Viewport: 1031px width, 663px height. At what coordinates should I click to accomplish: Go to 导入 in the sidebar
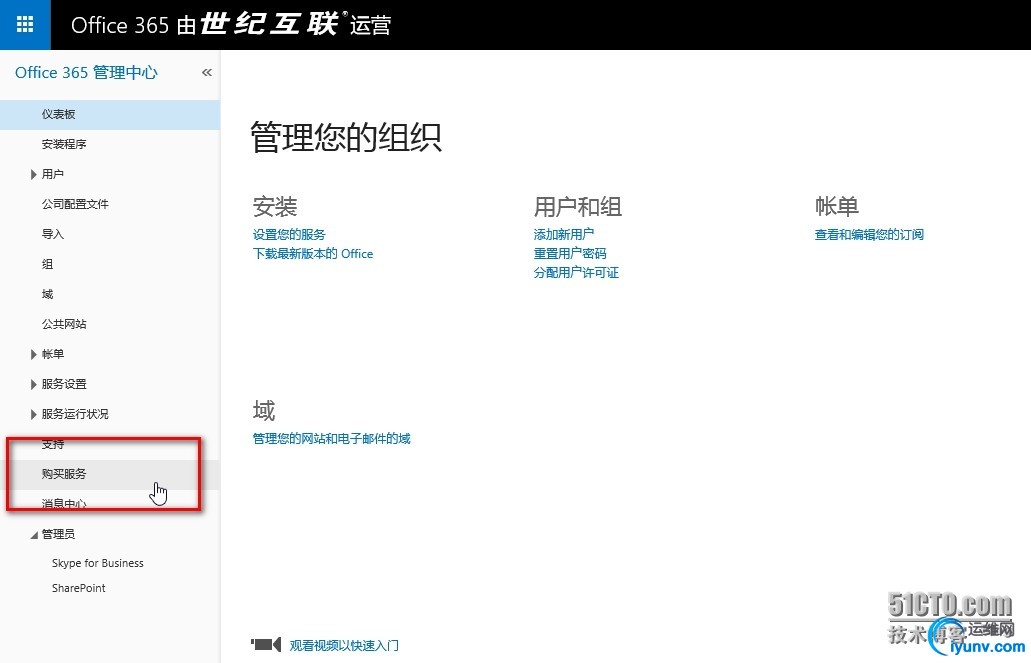coord(53,234)
